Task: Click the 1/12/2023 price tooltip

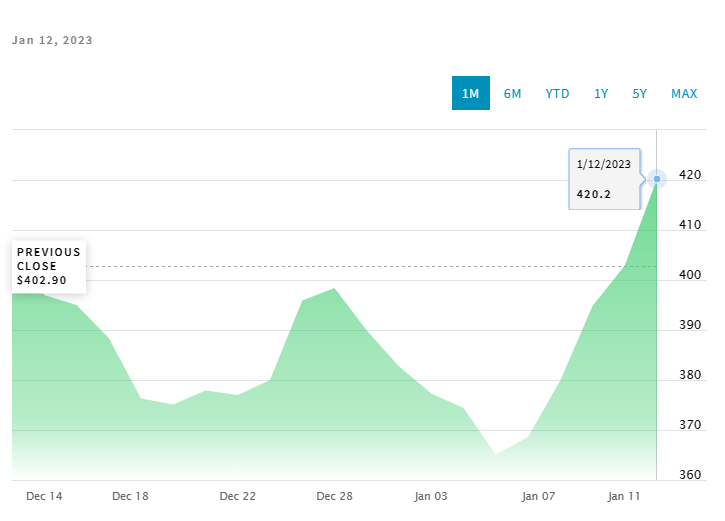Action: point(604,179)
